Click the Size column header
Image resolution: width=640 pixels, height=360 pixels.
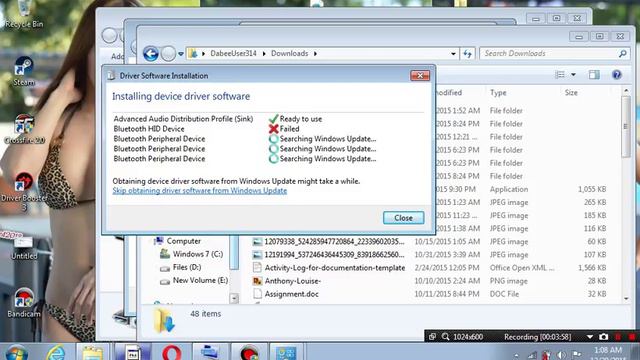click(571, 93)
